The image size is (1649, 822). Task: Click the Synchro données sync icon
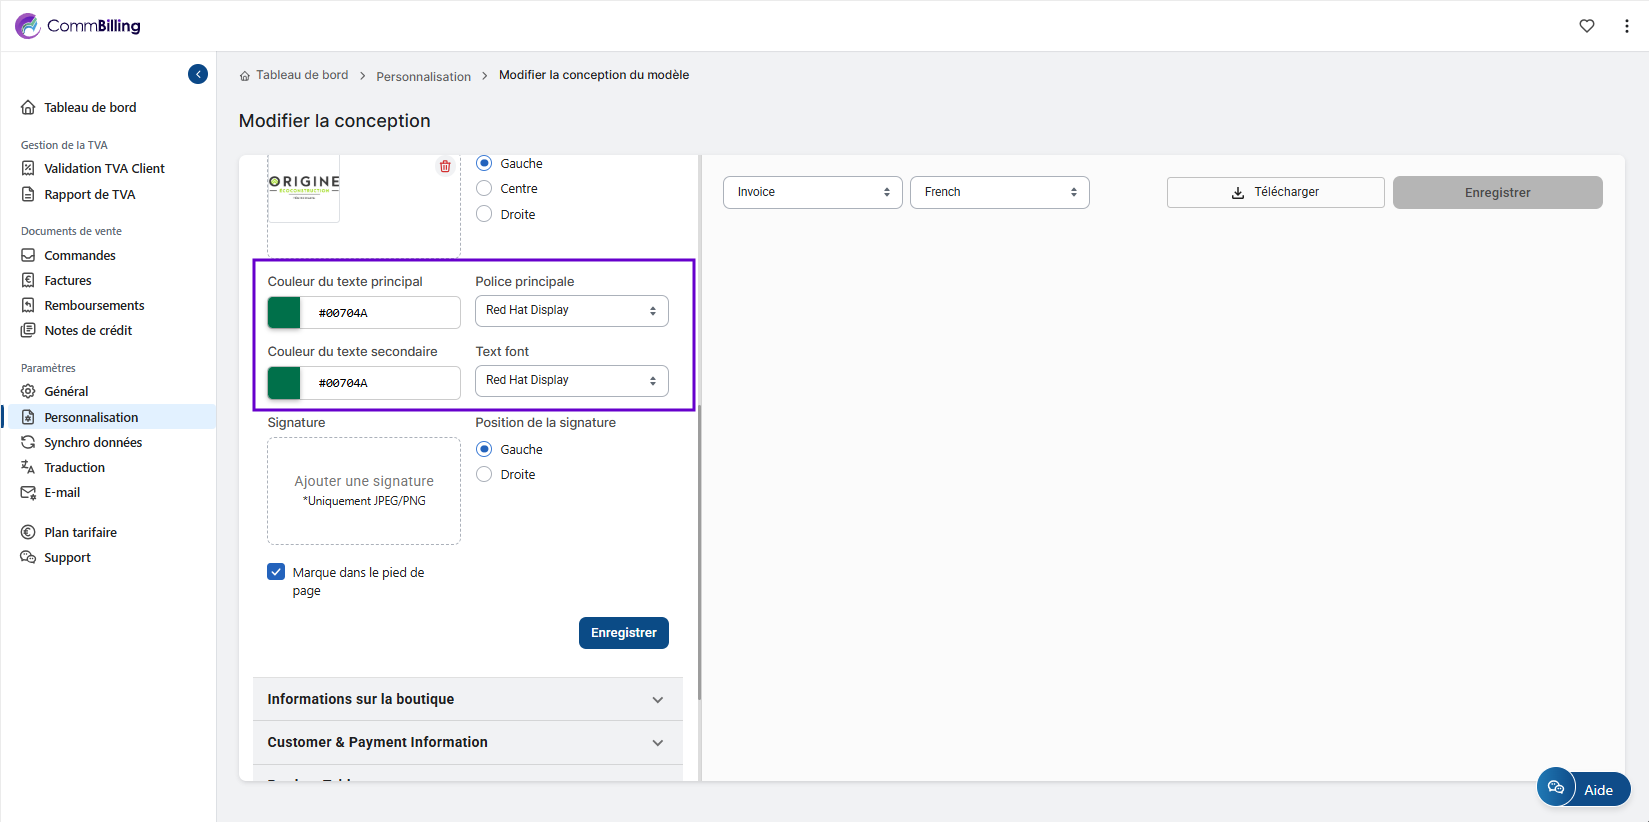[x=28, y=442]
